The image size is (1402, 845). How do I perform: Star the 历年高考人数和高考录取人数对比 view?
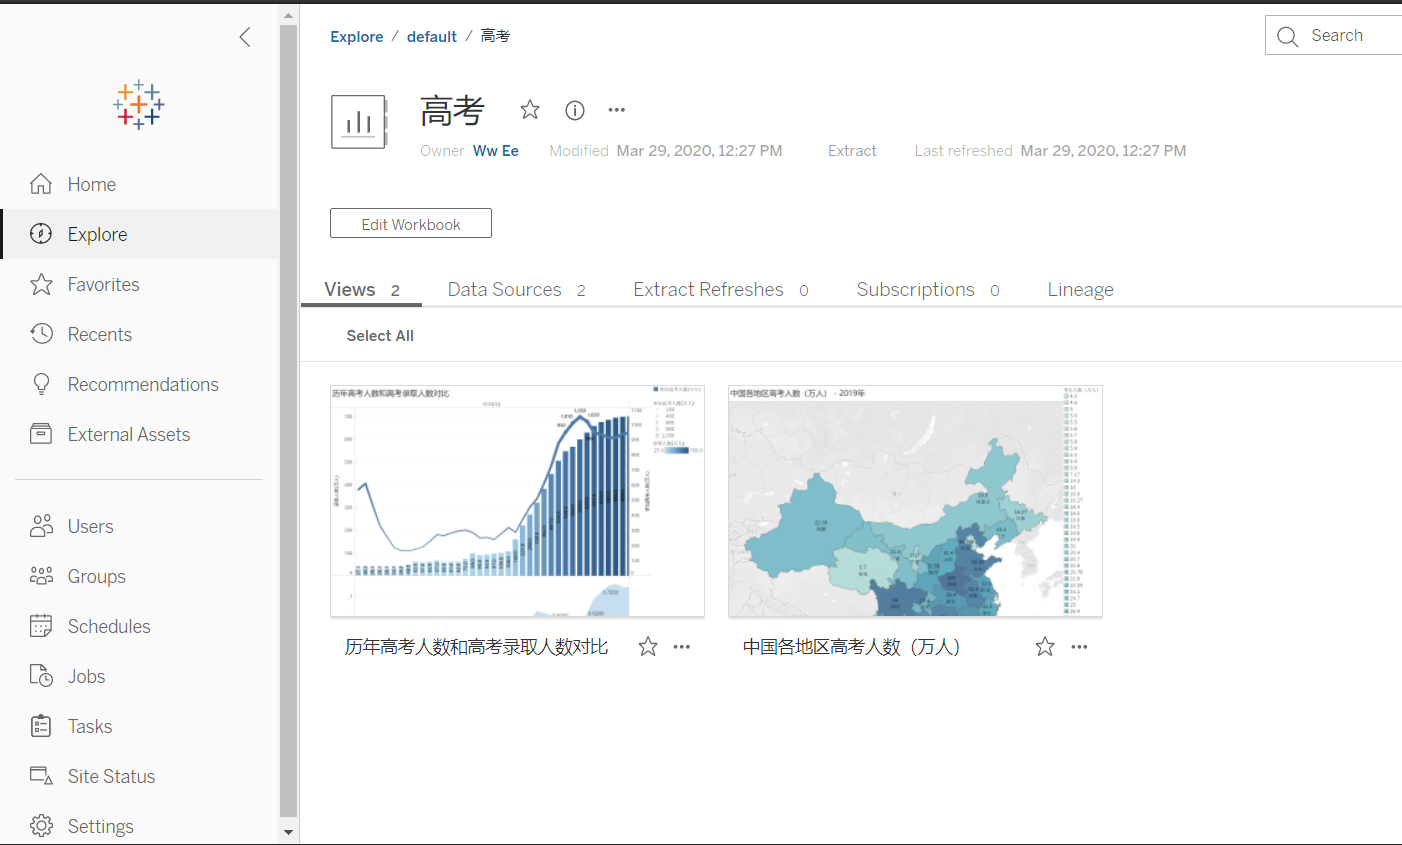coord(647,646)
